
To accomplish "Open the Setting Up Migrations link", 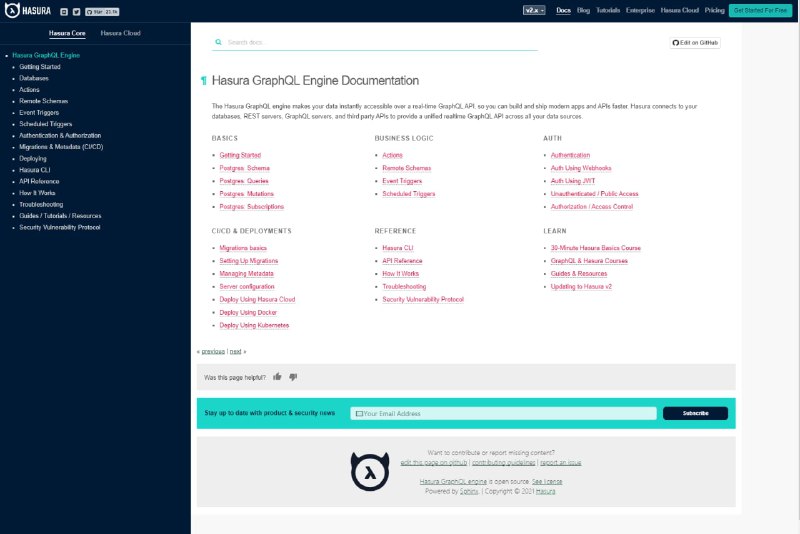I will click(248, 261).
